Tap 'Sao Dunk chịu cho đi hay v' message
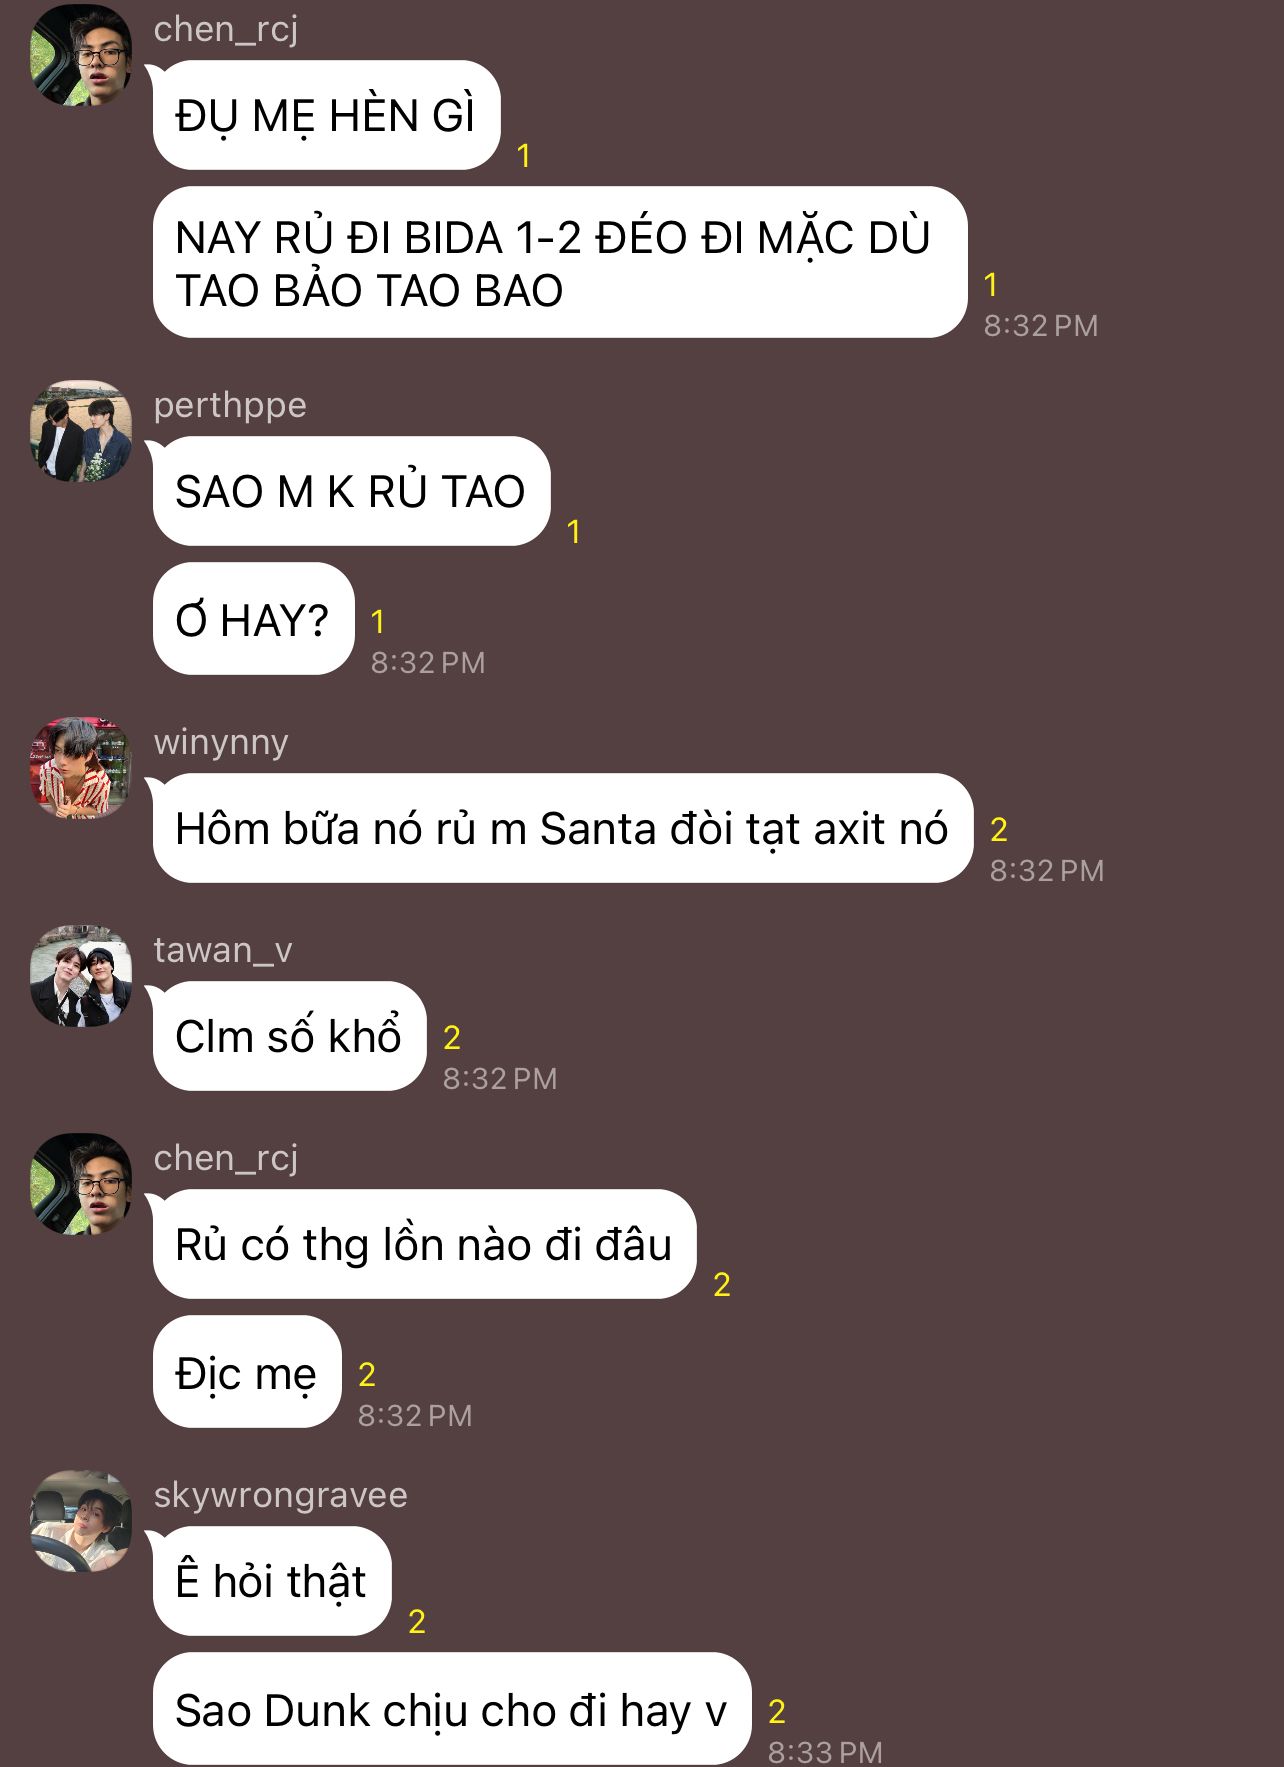The image size is (1284, 1767). point(452,1709)
